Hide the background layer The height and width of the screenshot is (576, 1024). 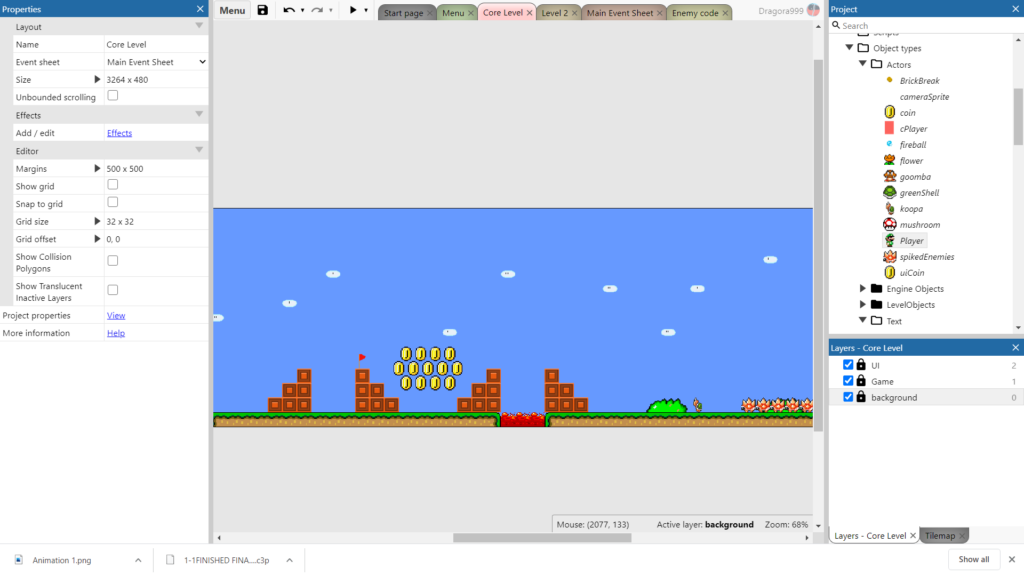click(x=848, y=397)
